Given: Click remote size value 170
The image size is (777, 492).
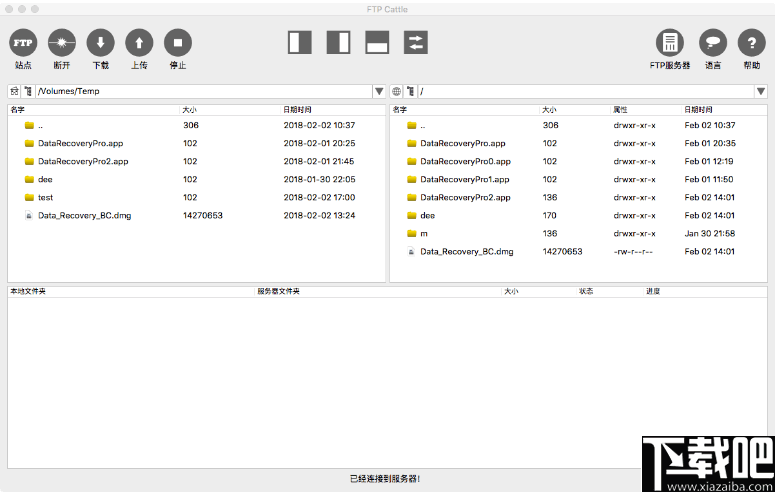Looking at the screenshot, I should tap(550, 216).
